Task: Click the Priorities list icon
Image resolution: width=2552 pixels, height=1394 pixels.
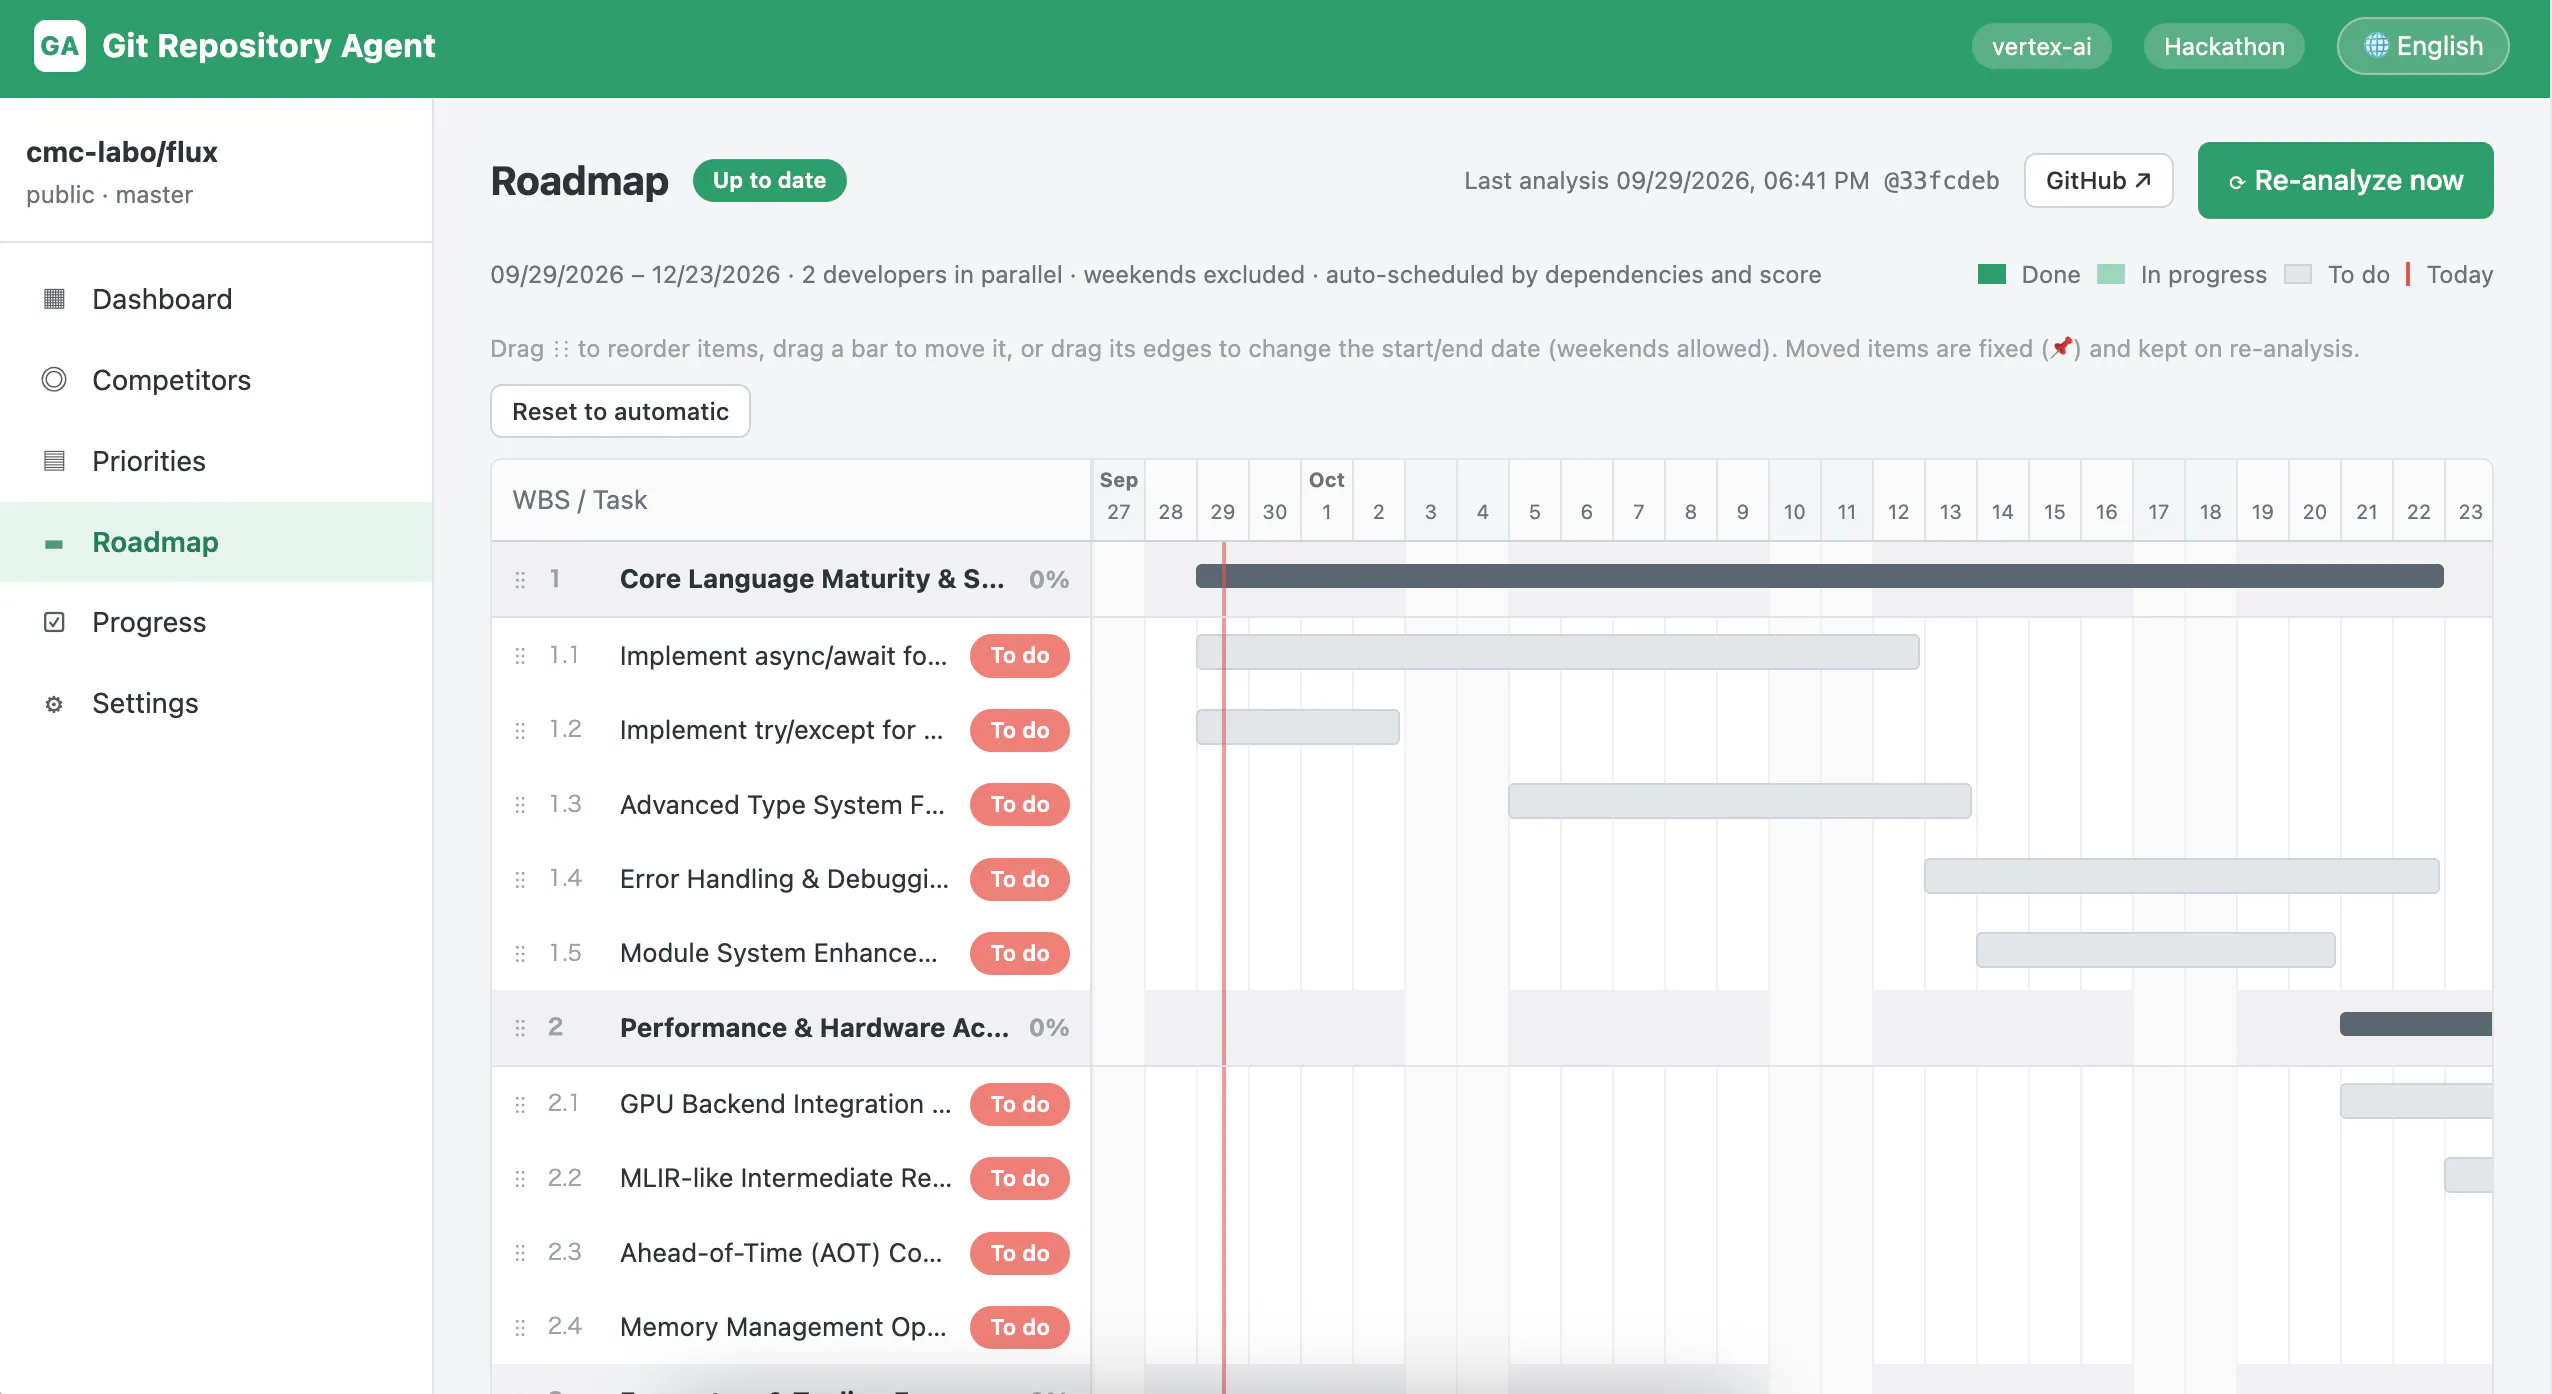Action: coord(54,461)
